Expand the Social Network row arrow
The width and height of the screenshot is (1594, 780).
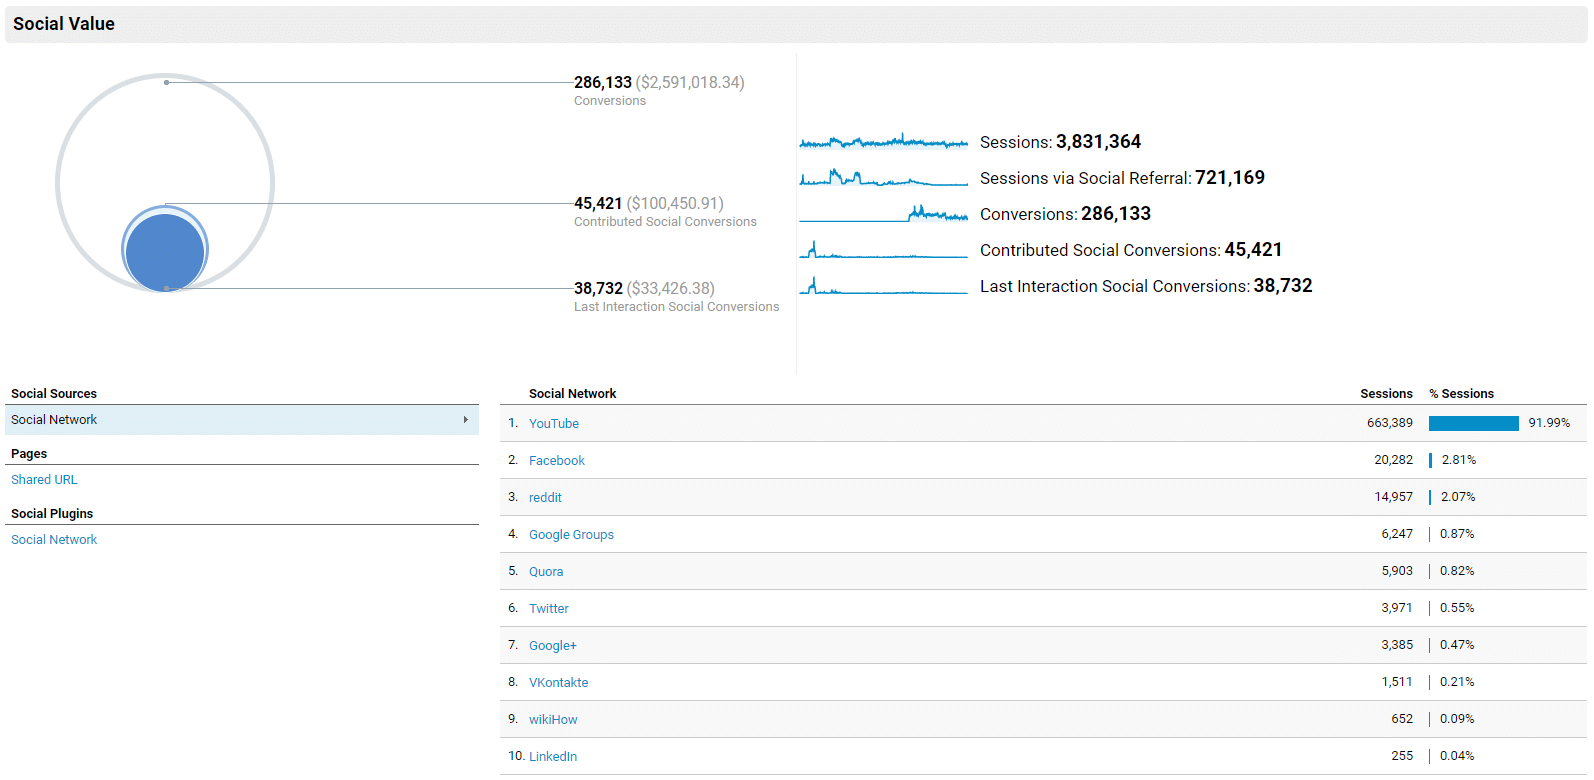(465, 420)
